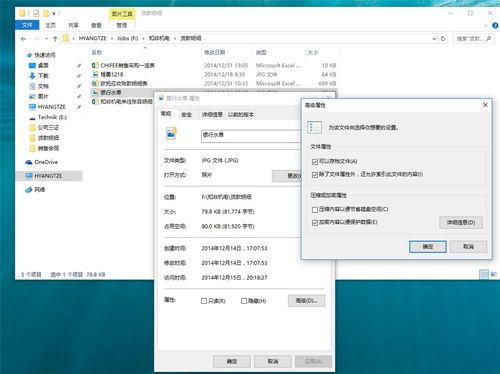Switch to large icons view at bottom-right
The width and height of the screenshot is (500, 374).
tap(493, 274)
